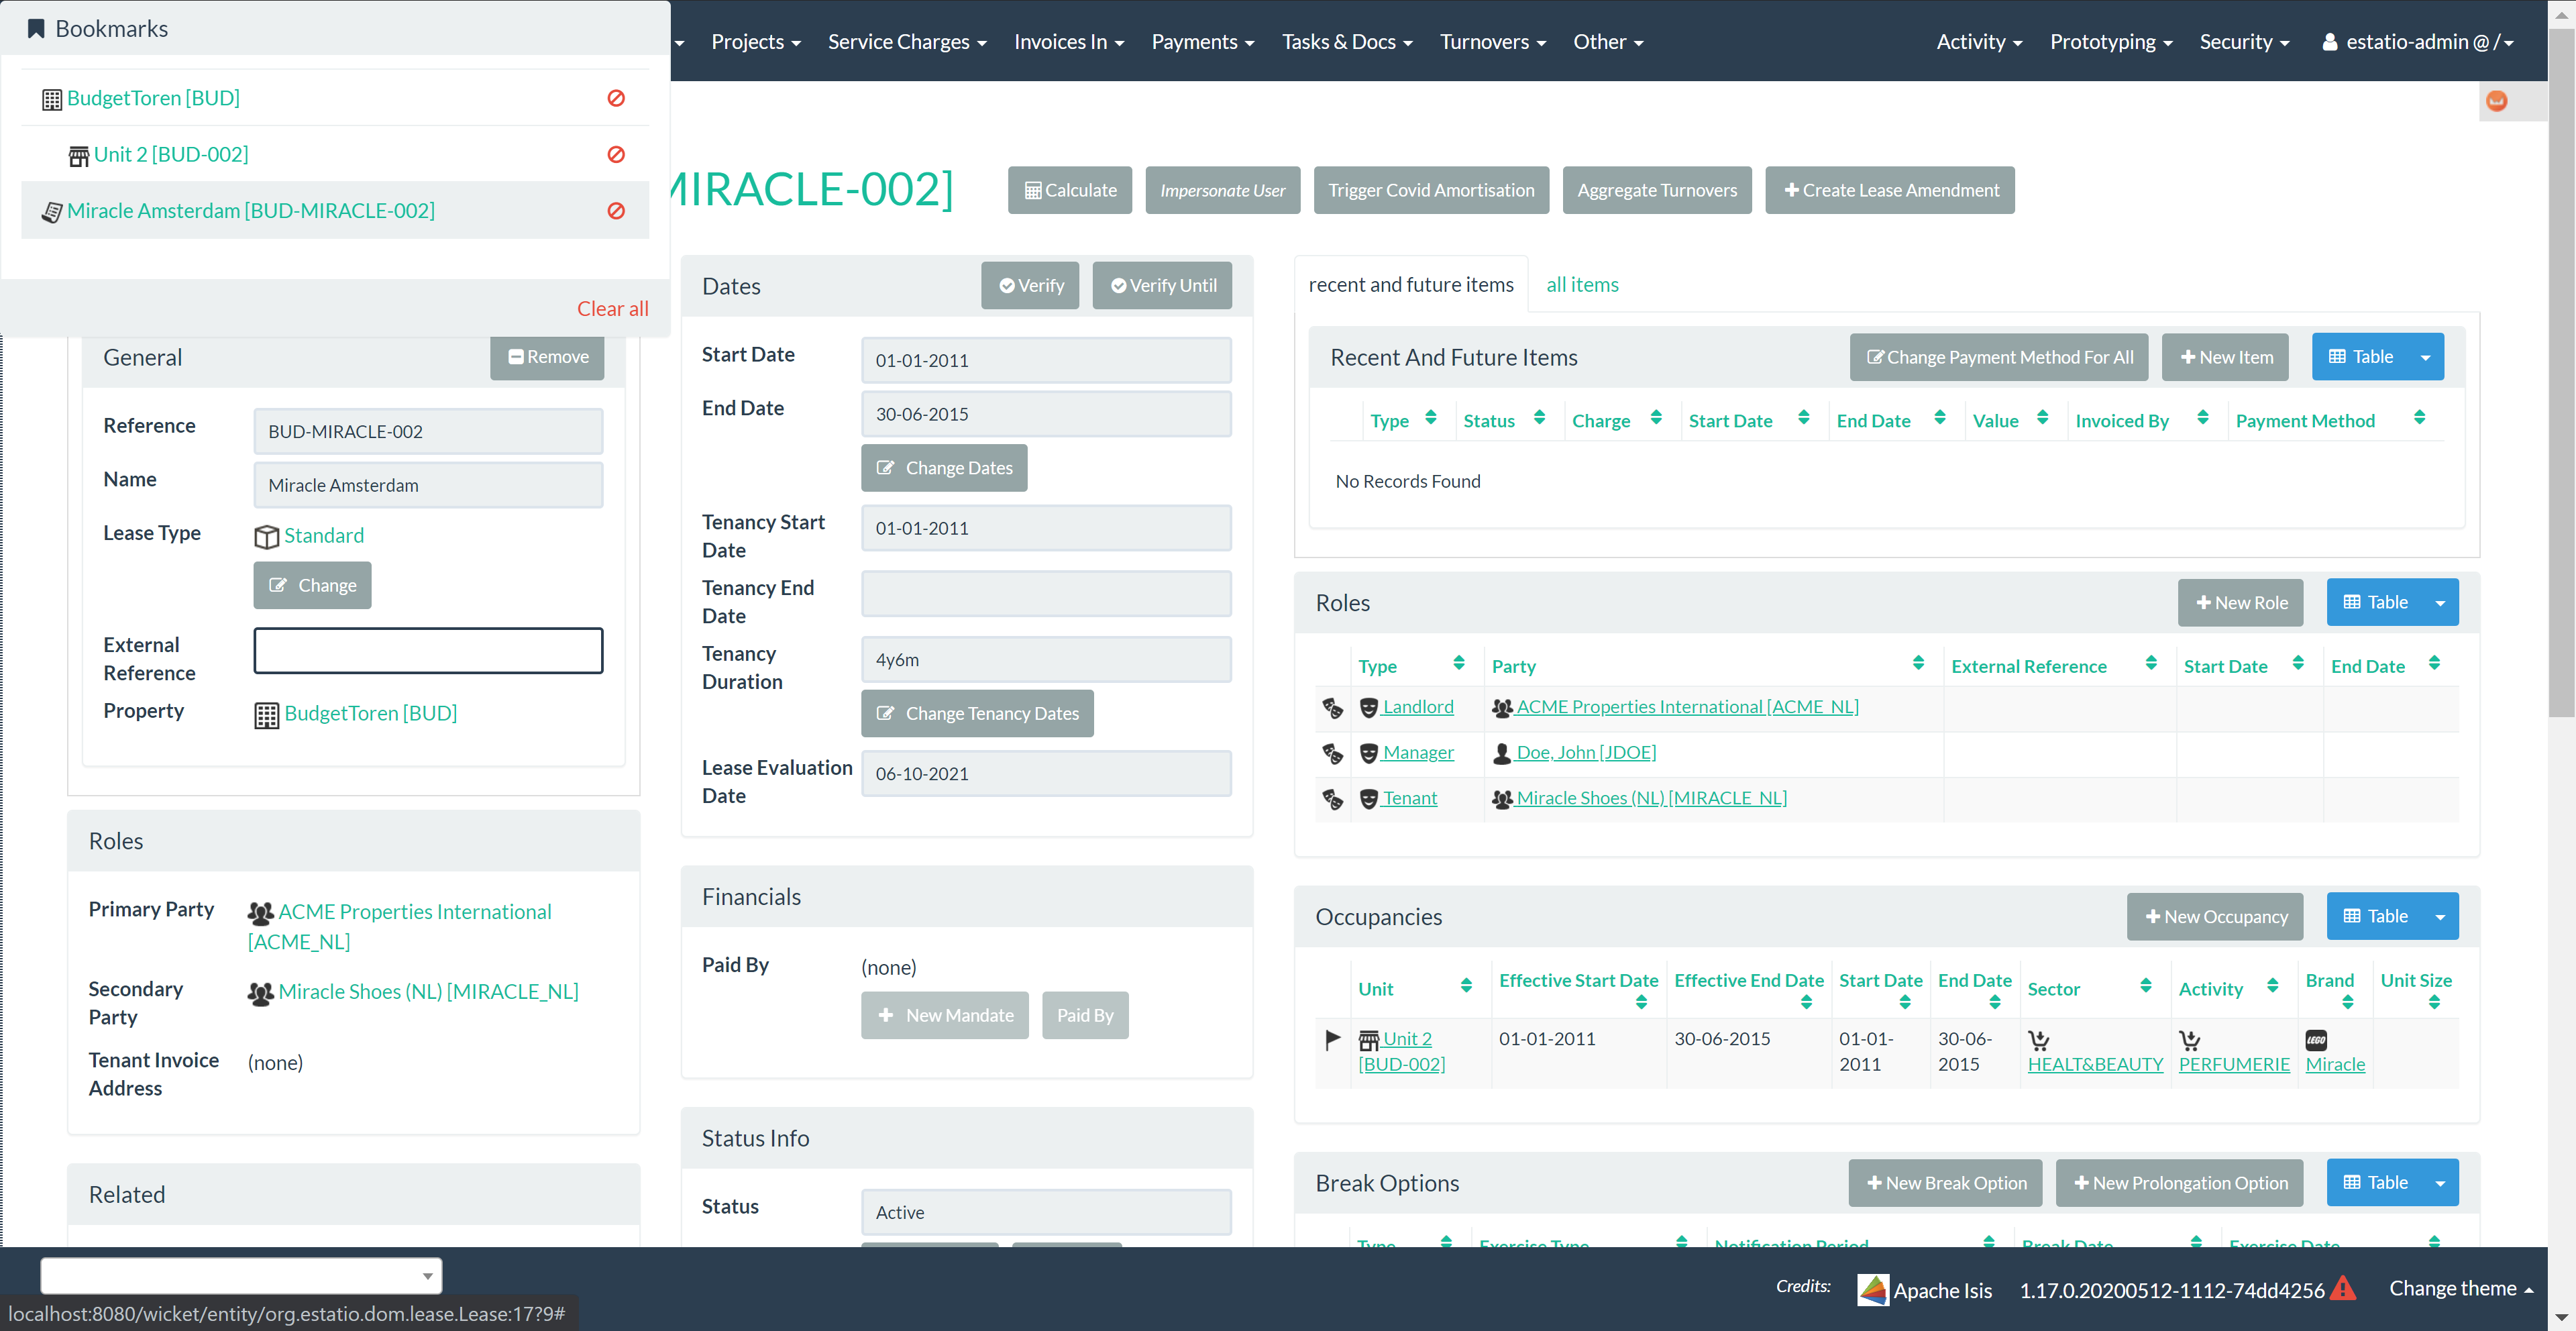Click Clear all bookmarks link
2576x1331 pixels.
coord(612,309)
